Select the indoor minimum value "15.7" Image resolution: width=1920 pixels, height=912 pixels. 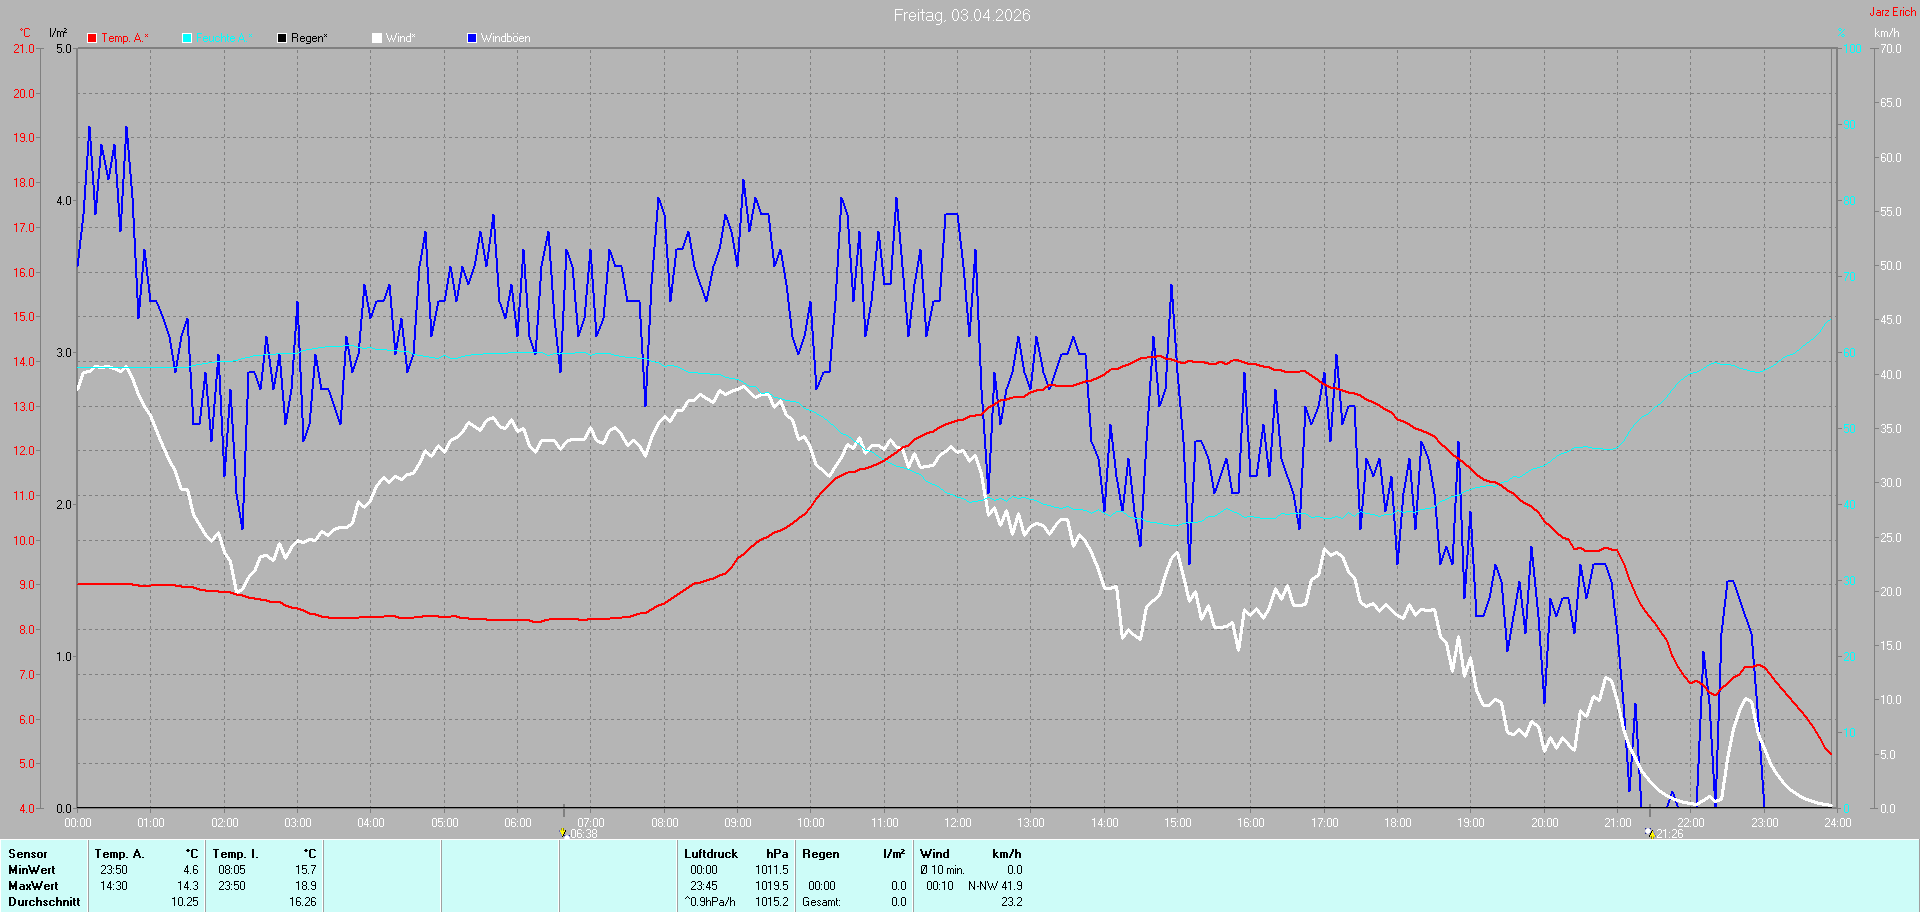306,870
